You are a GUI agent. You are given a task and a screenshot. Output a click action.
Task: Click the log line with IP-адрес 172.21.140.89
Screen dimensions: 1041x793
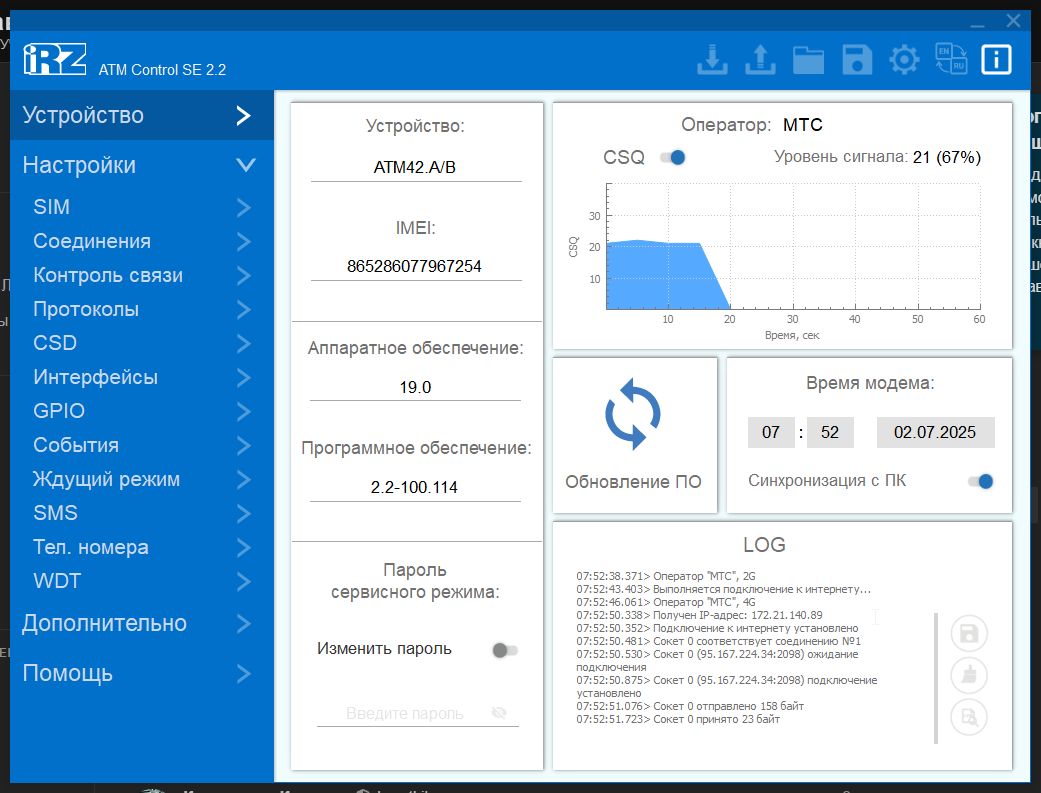[699, 615]
